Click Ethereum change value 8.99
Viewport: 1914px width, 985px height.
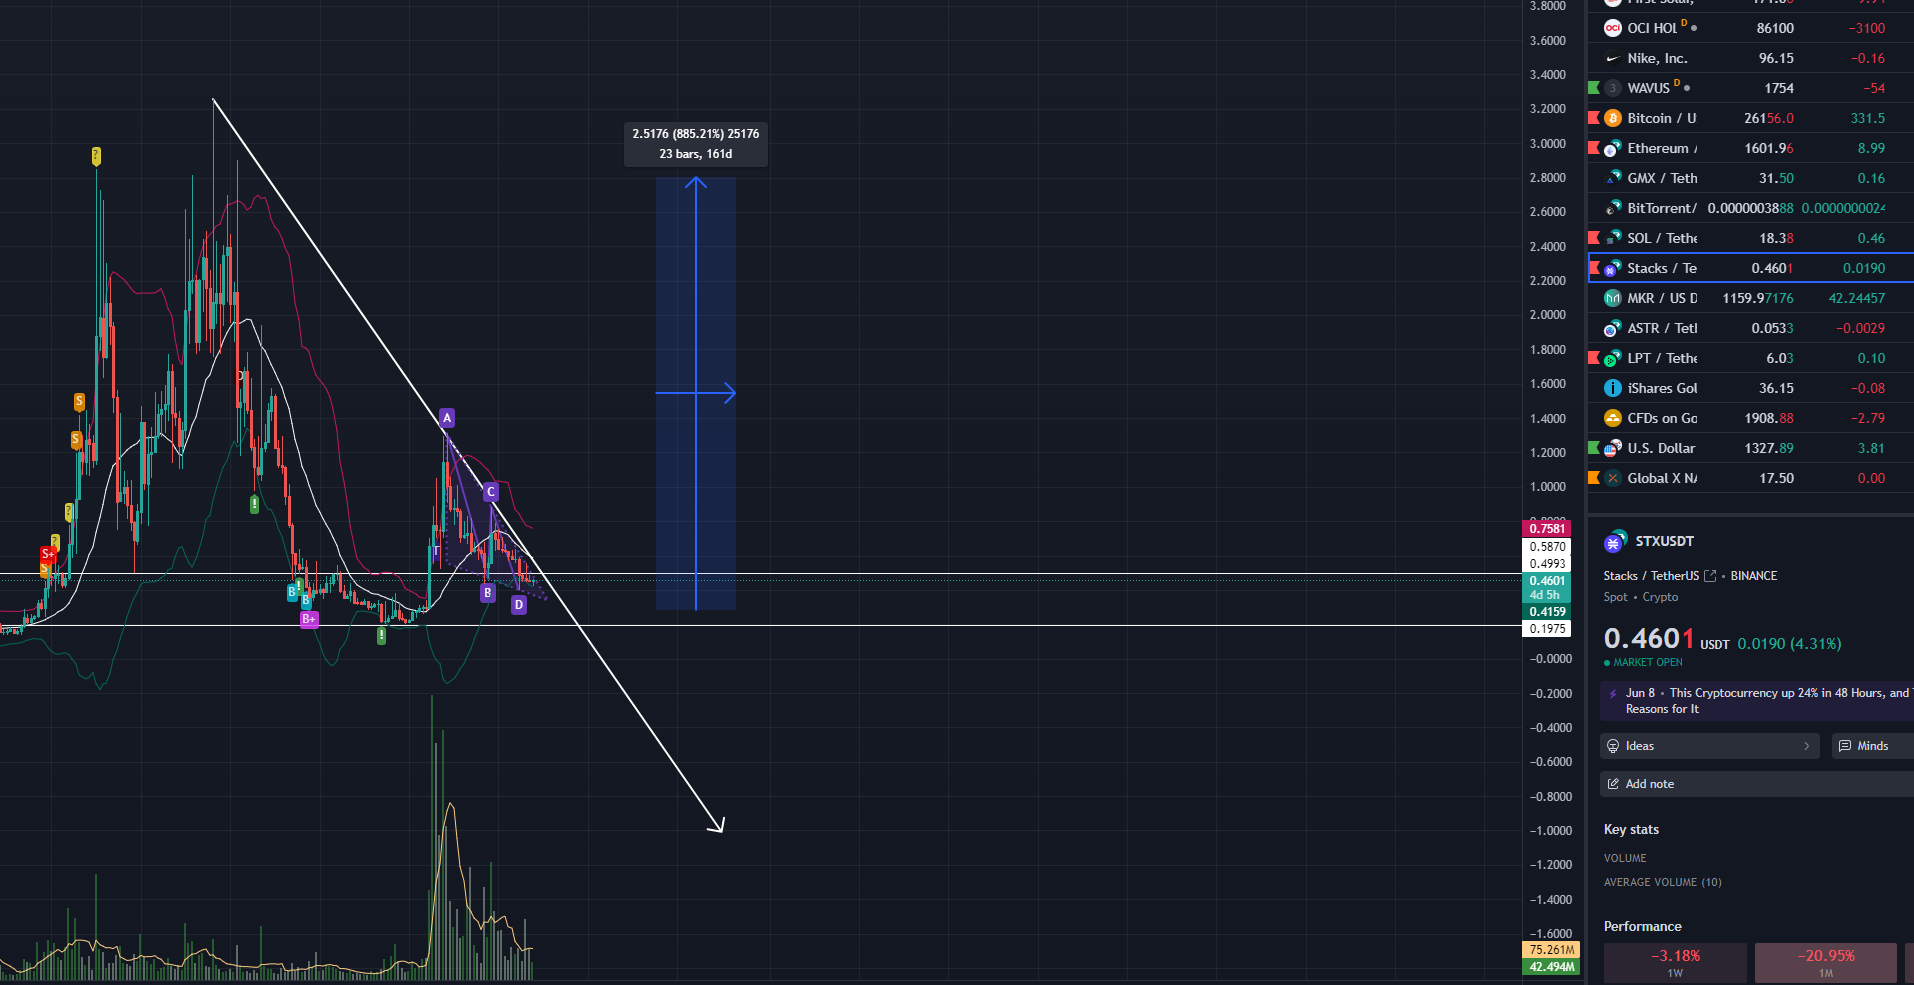point(1871,148)
